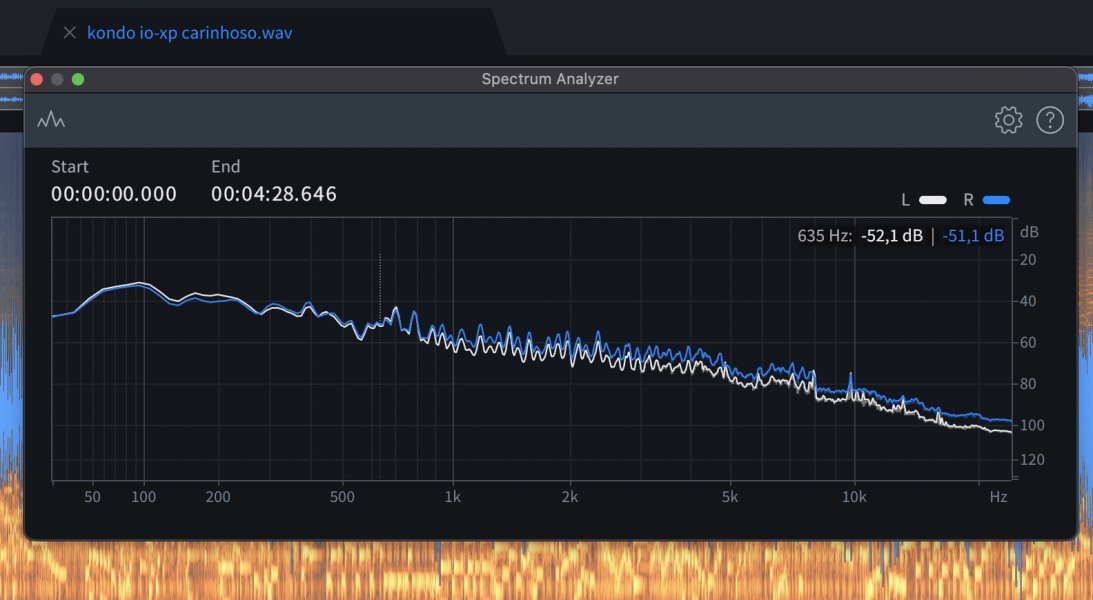This screenshot has height=600, width=1093.
Task: Click the -52,1 dB left channel readout
Action: pos(892,236)
